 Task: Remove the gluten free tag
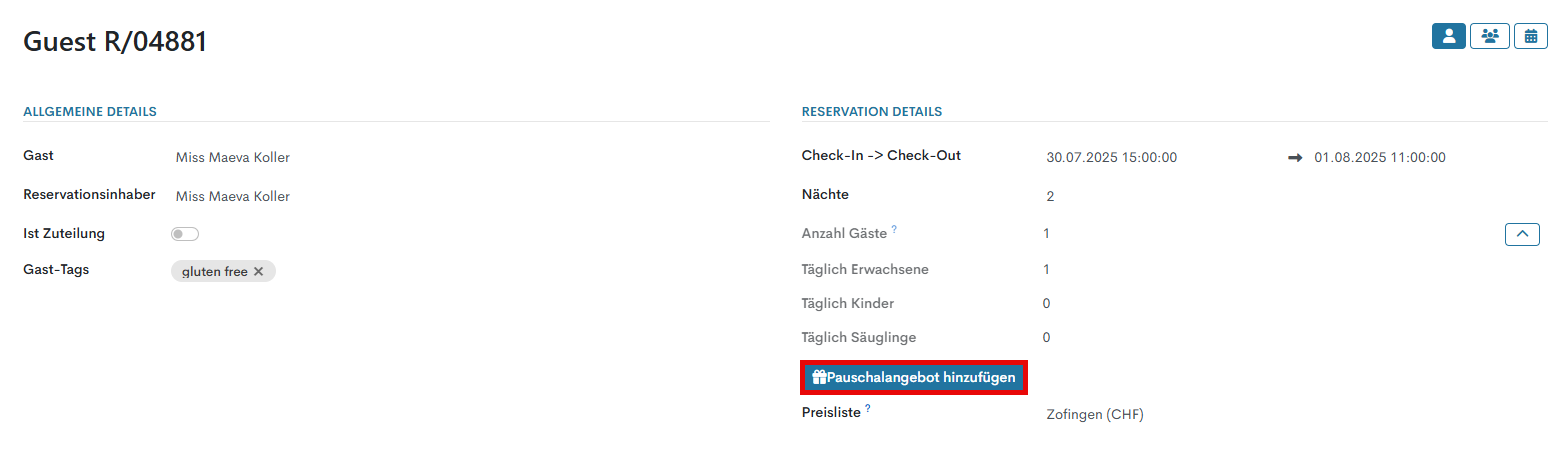point(258,272)
